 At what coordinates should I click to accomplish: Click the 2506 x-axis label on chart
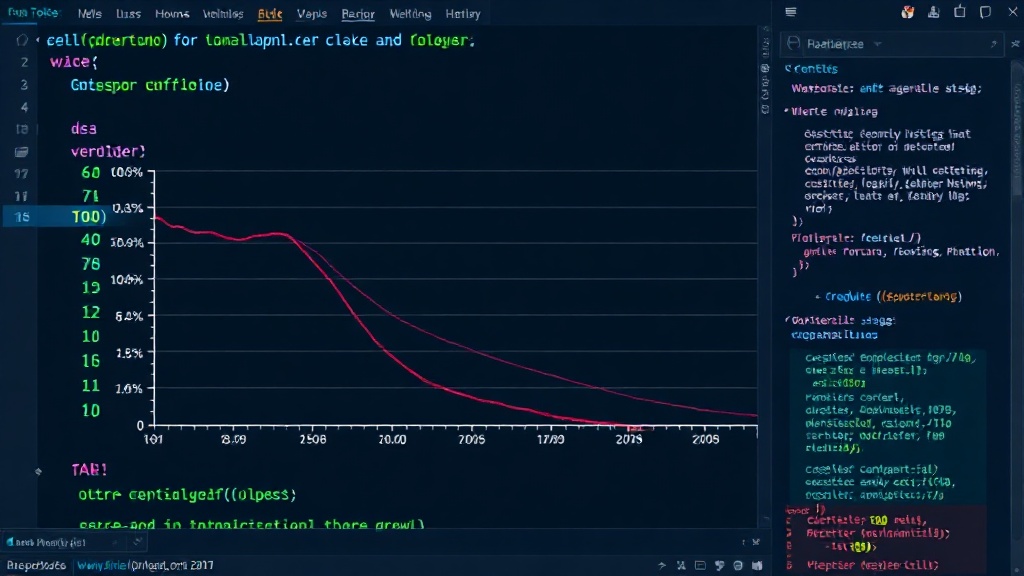(x=313, y=440)
